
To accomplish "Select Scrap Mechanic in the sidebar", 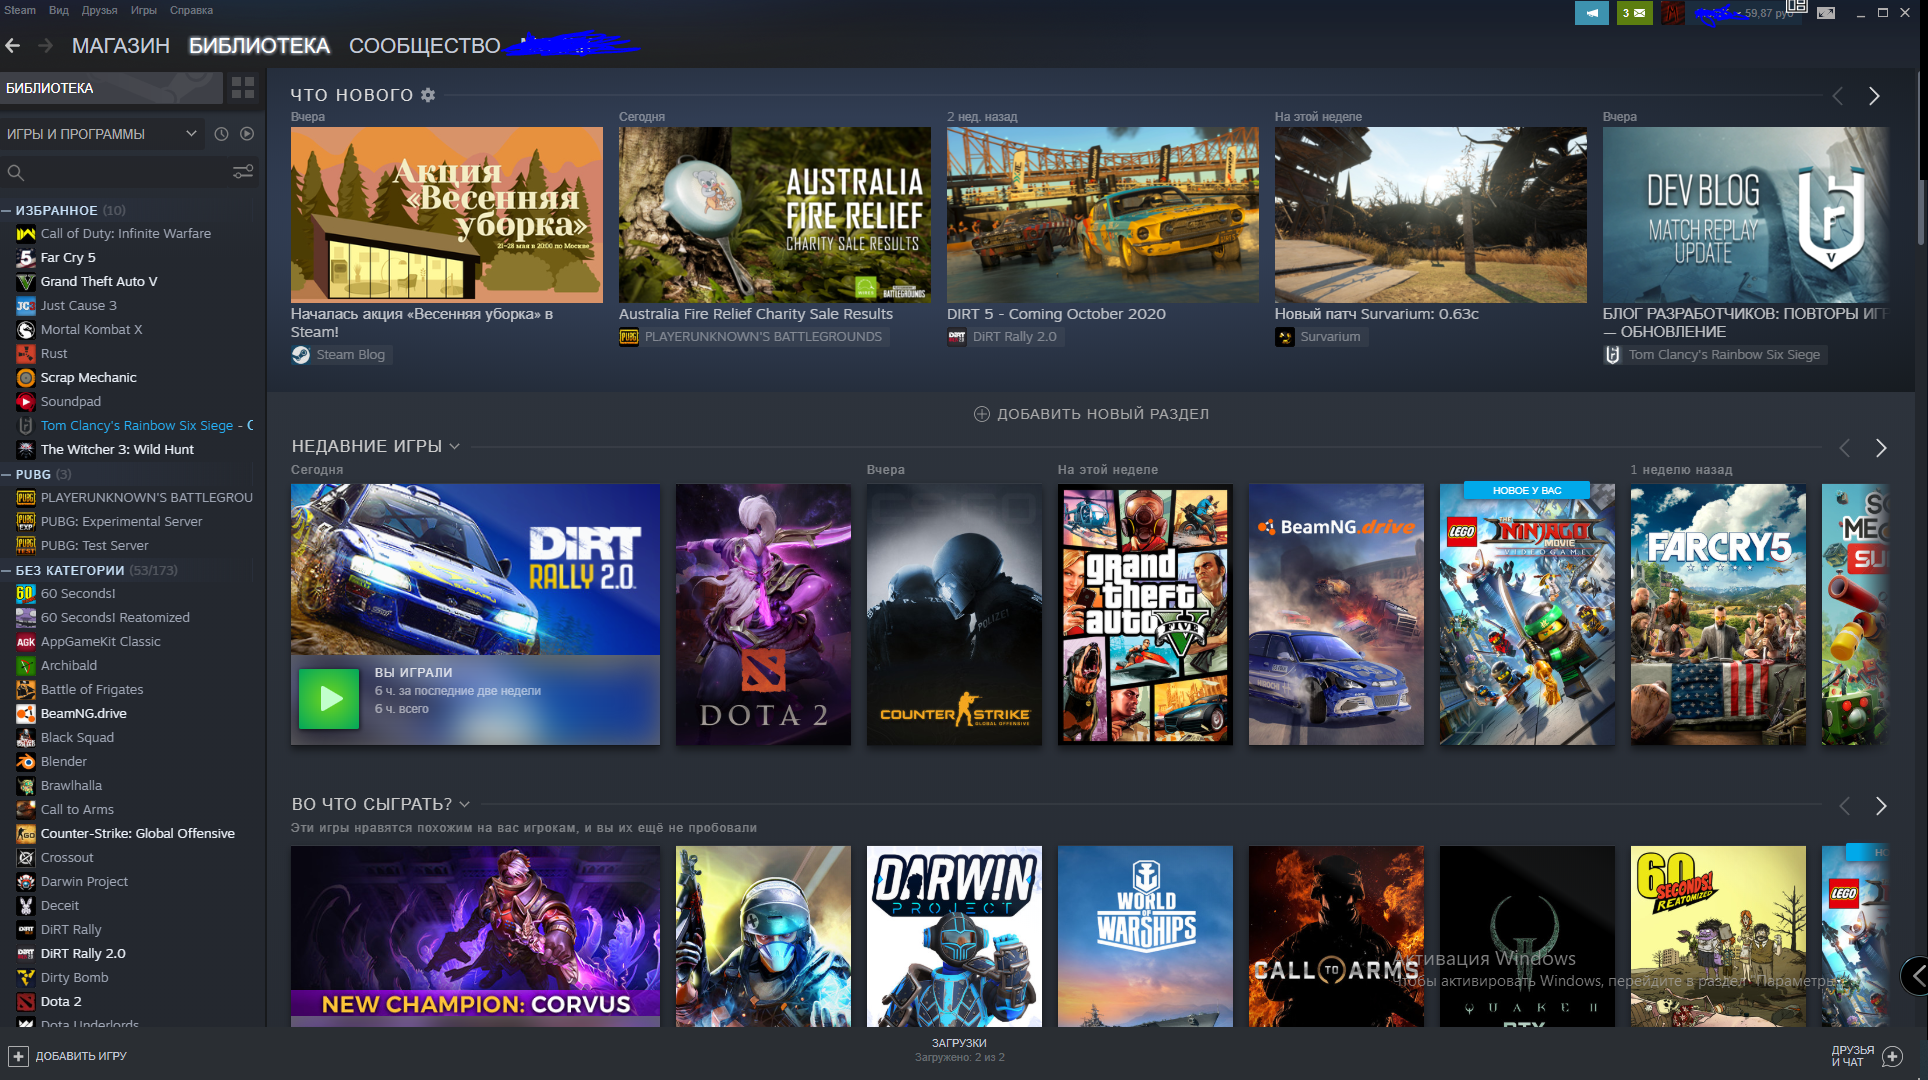I will click(88, 378).
